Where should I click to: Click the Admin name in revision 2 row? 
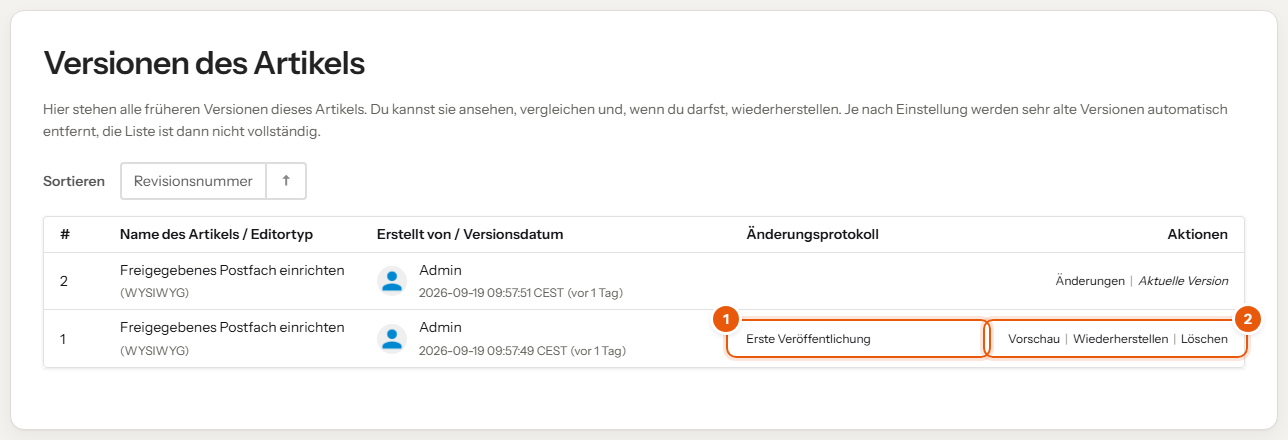point(440,270)
